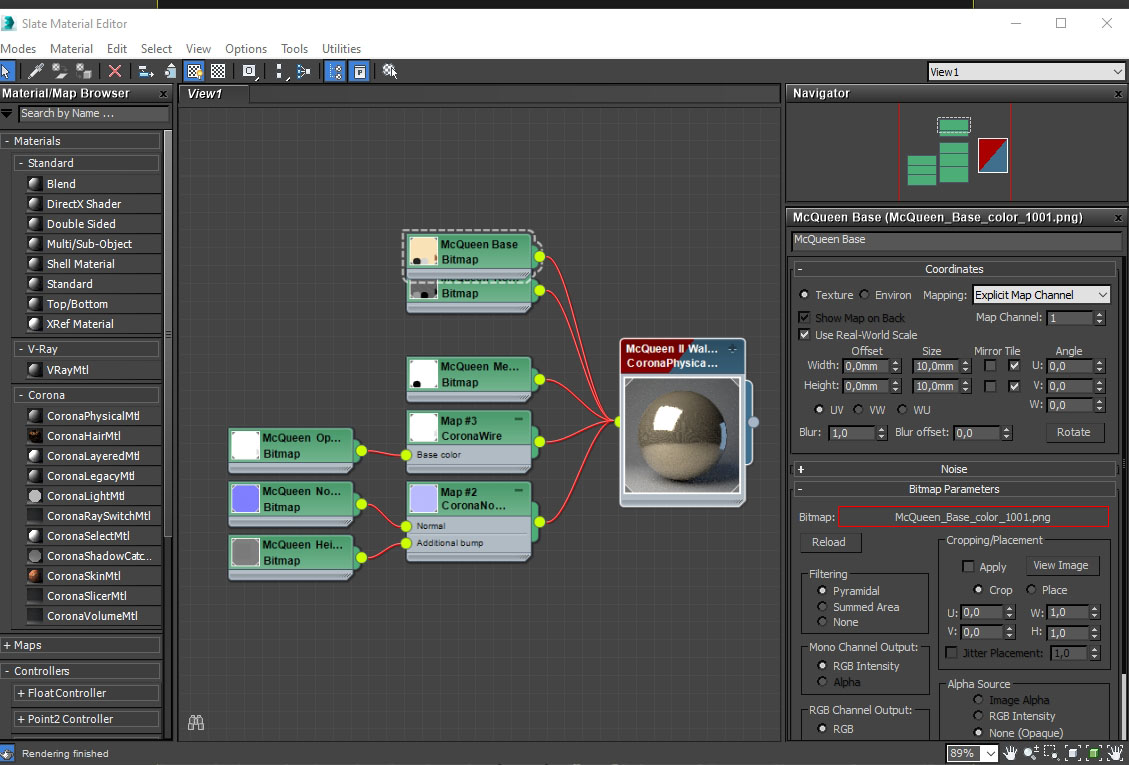
Task: Toggle Show Shaded Material in Viewport icon
Action: [x=195, y=71]
